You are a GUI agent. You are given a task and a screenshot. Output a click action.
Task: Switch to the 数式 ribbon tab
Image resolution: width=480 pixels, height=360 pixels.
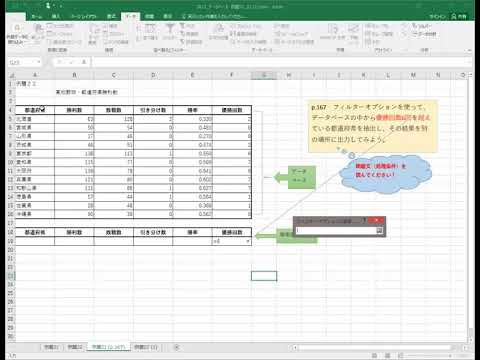(x=111, y=16)
